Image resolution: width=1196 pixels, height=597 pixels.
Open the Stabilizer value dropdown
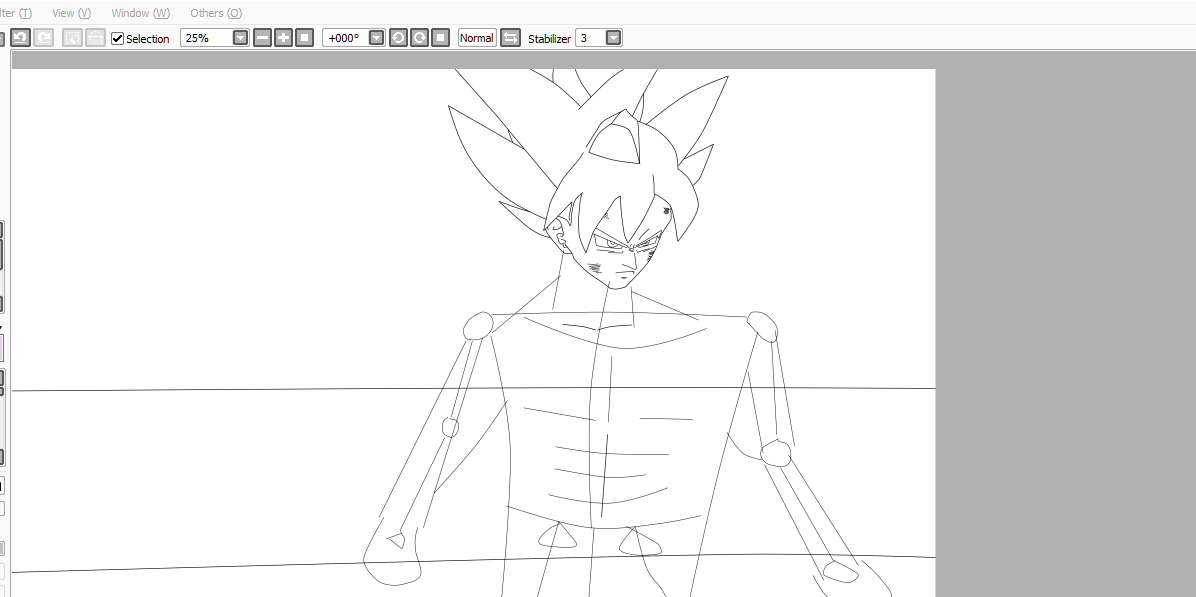coord(613,37)
